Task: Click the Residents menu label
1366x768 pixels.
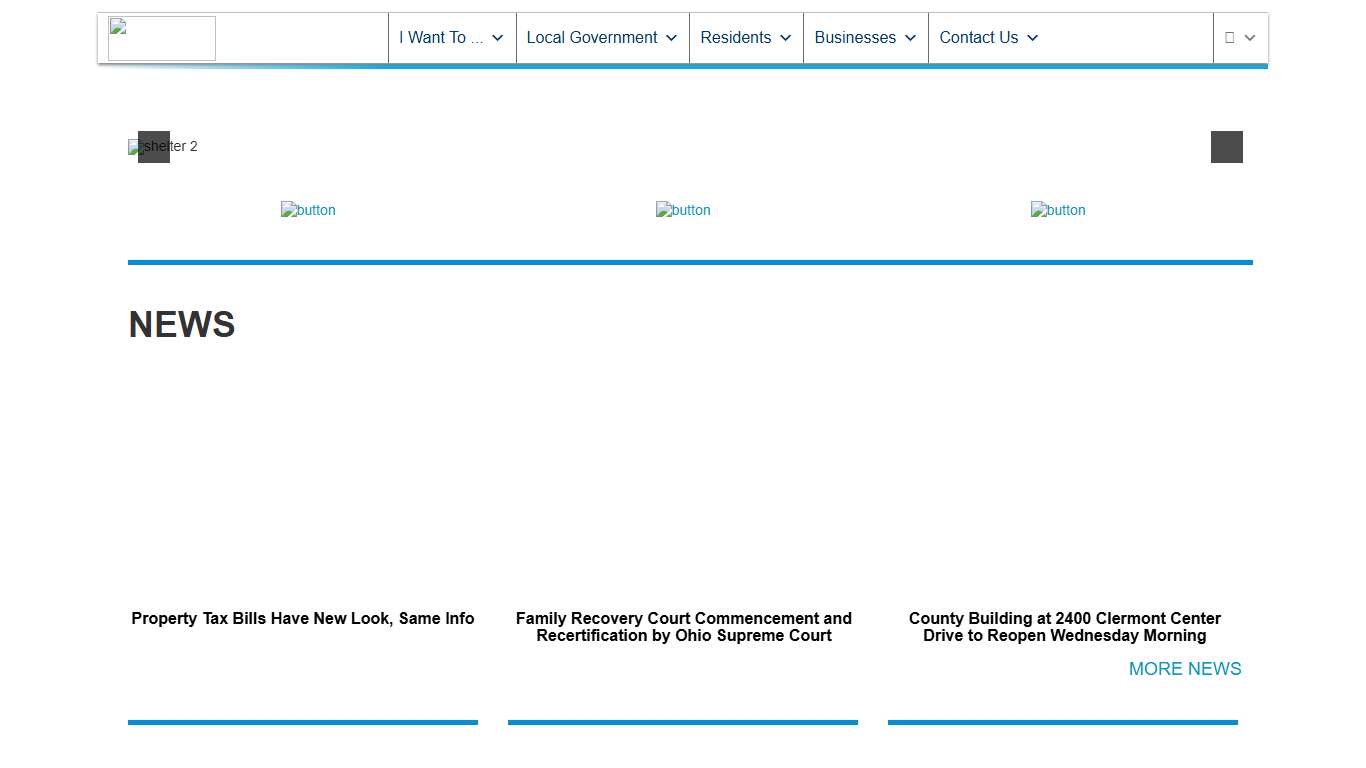Action: (735, 38)
